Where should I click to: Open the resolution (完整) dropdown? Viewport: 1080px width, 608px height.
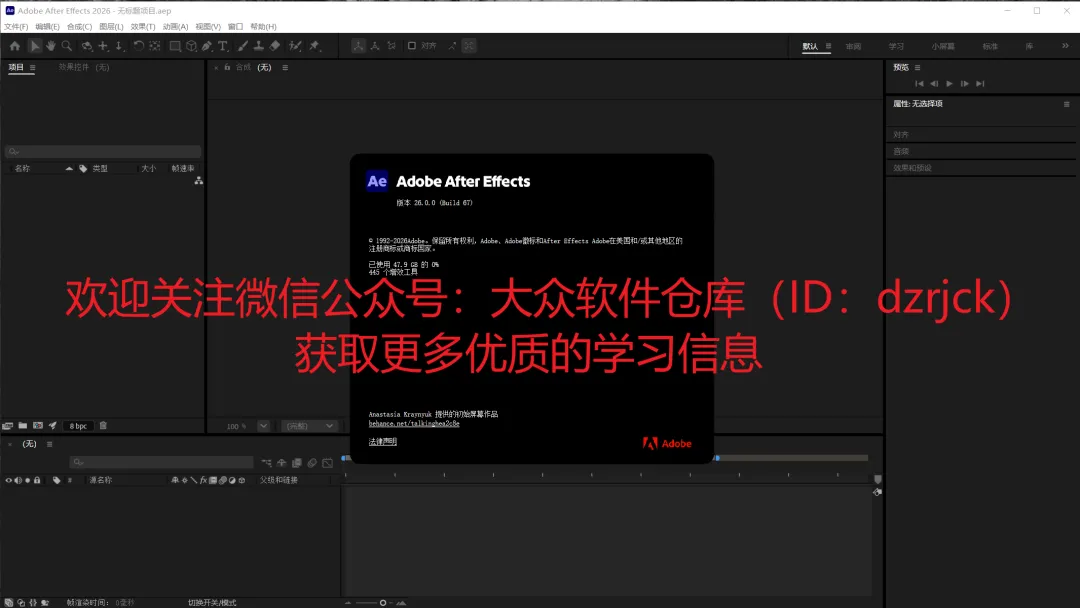point(309,426)
